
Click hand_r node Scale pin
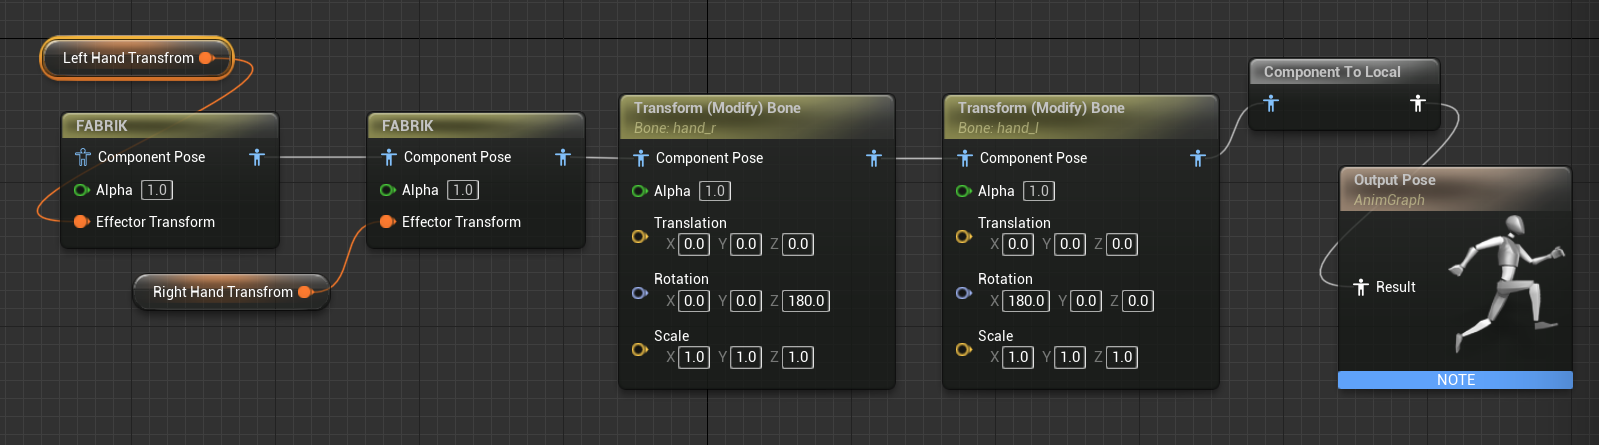click(x=639, y=350)
